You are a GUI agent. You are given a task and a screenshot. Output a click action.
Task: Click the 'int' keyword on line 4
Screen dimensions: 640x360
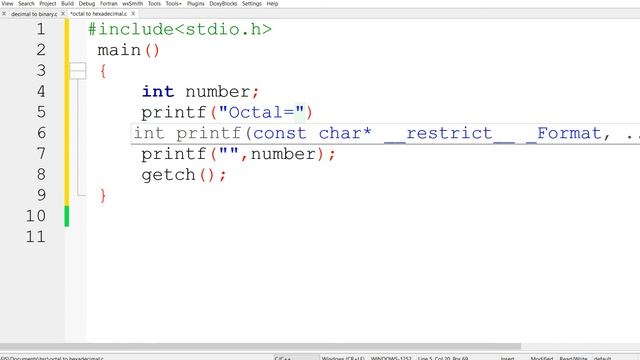coord(158,91)
